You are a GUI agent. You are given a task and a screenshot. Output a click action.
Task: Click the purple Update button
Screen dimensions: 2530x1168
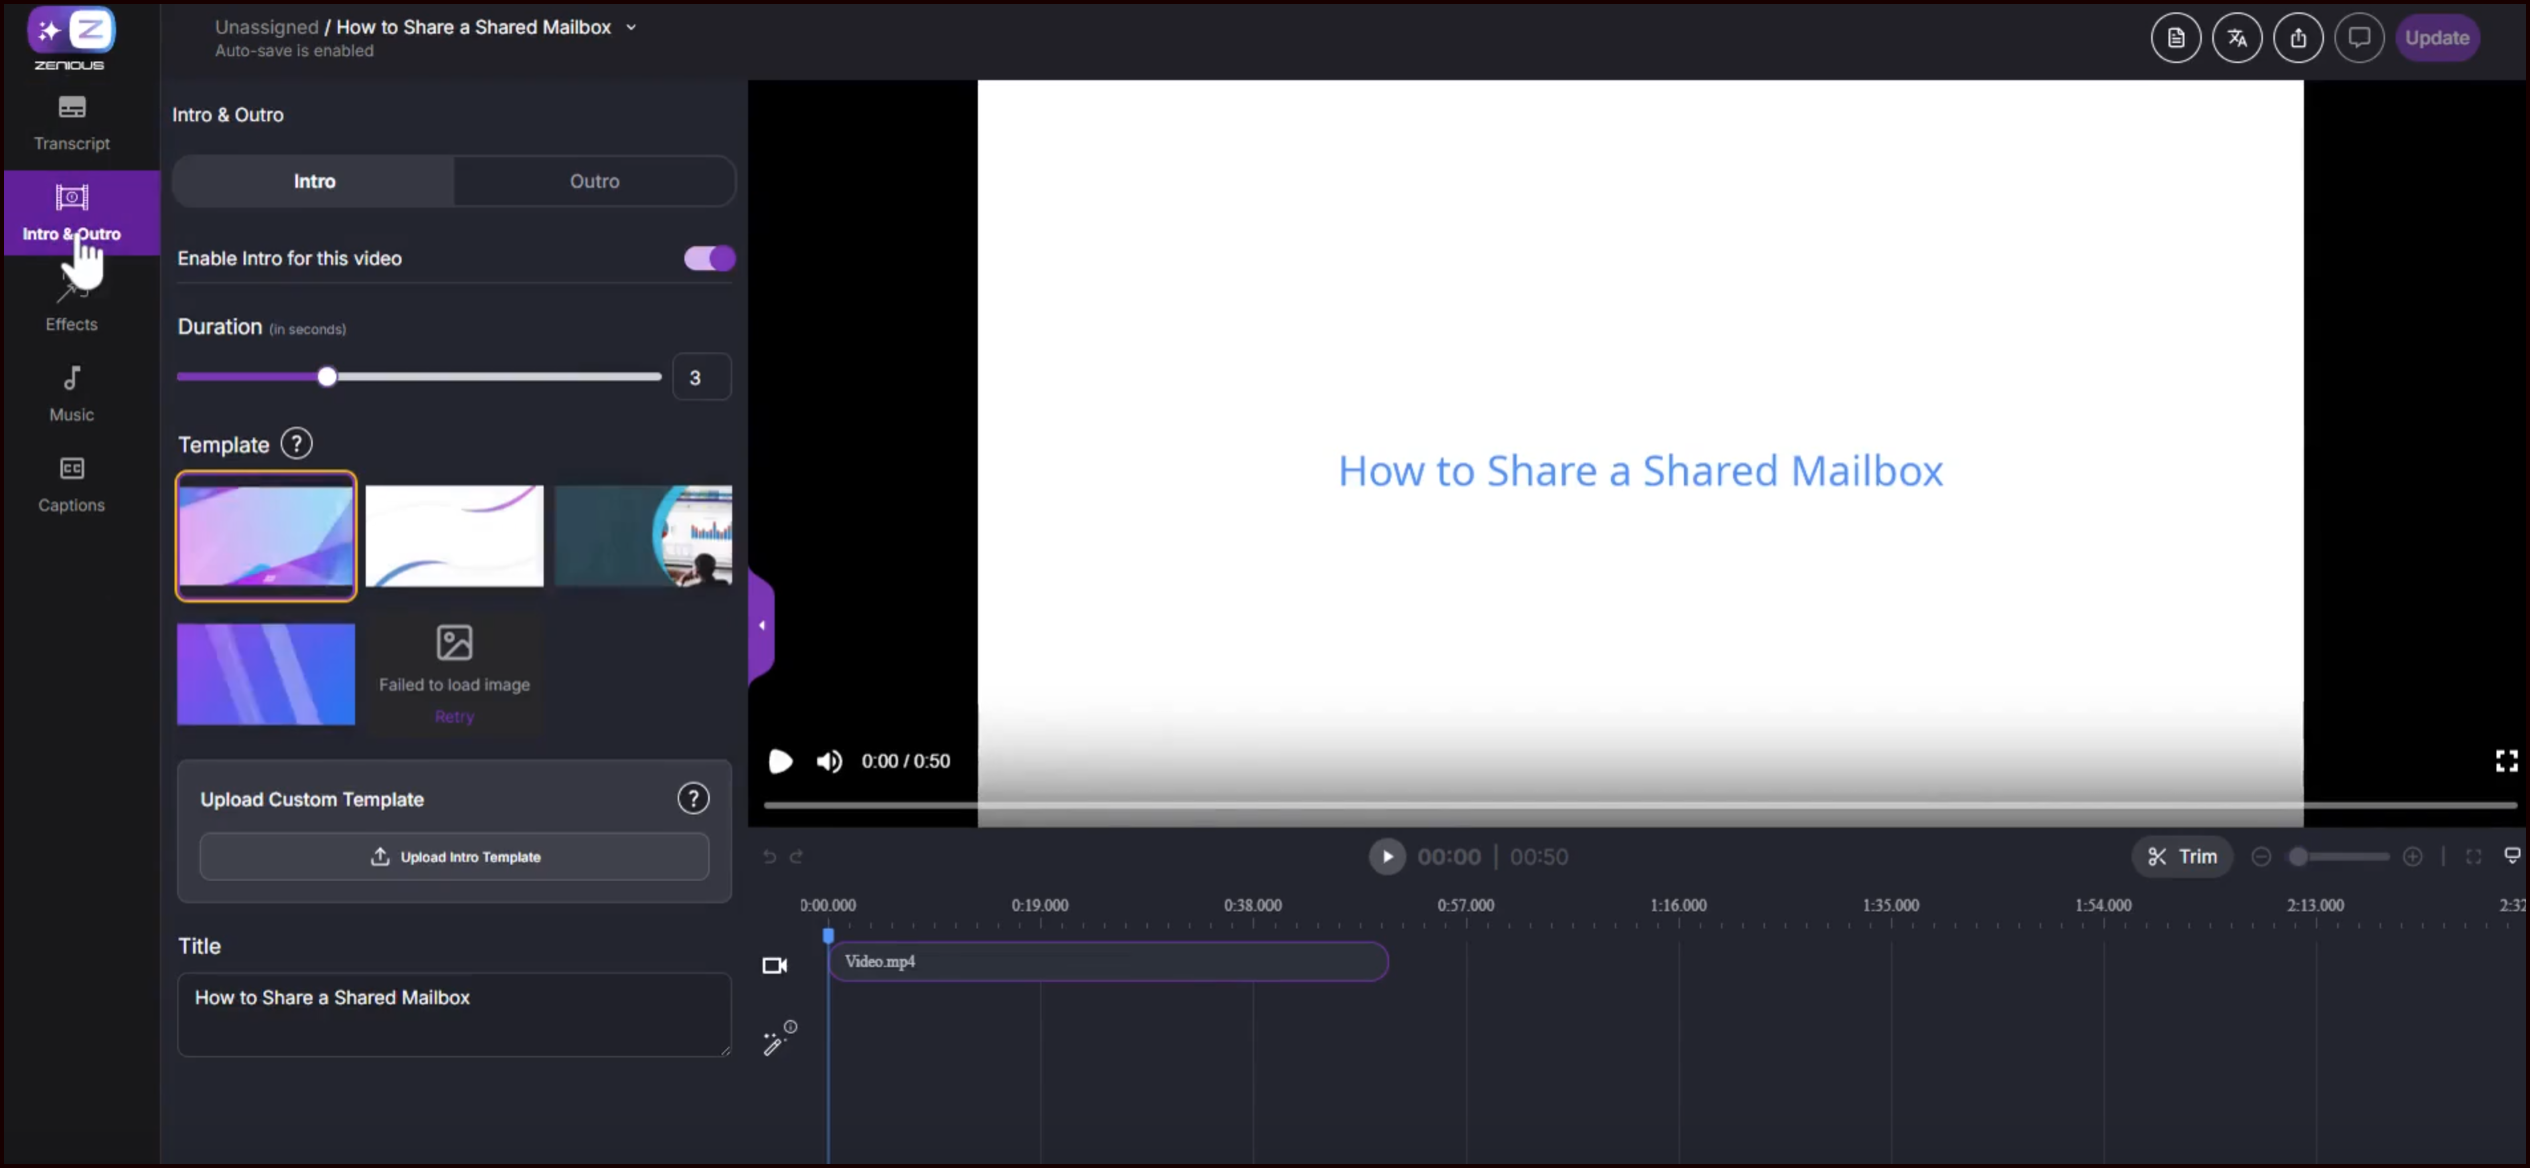pos(2437,38)
